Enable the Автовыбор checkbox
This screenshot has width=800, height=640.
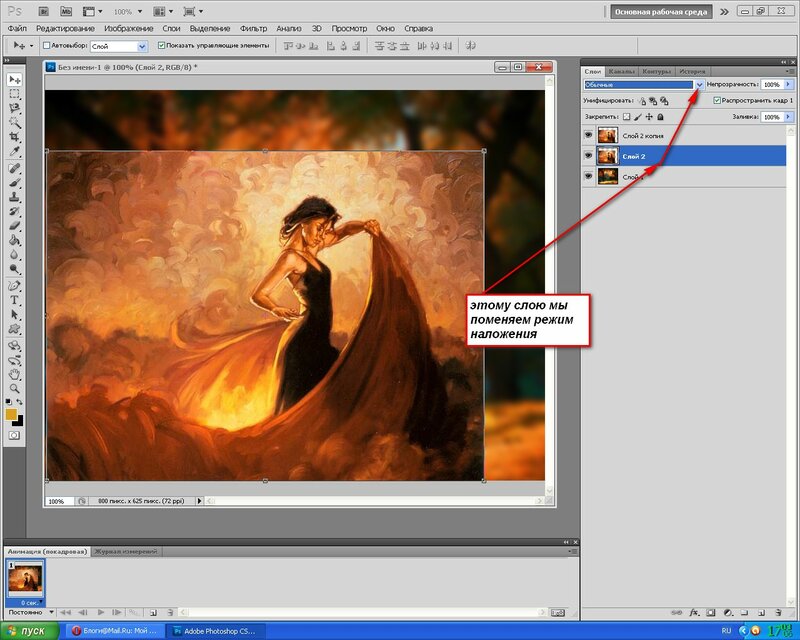[46, 46]
